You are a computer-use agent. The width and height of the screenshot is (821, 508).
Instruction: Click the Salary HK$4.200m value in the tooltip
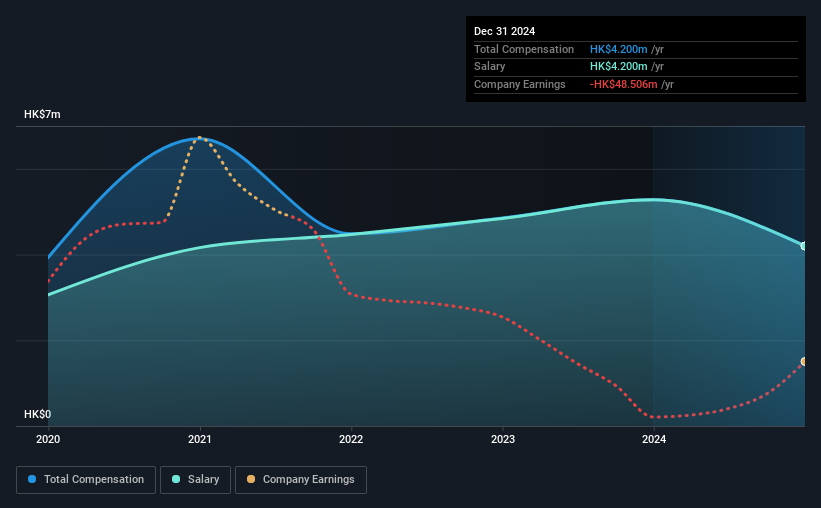click(x=618, y=67)
